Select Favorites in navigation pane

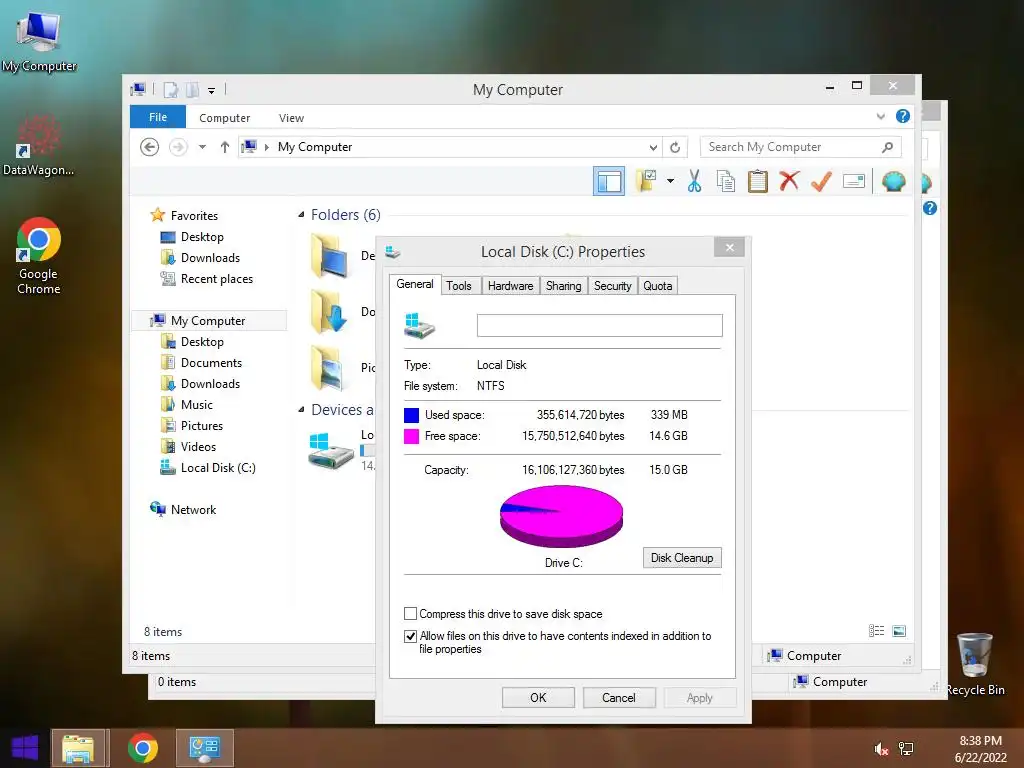[194, 216]
